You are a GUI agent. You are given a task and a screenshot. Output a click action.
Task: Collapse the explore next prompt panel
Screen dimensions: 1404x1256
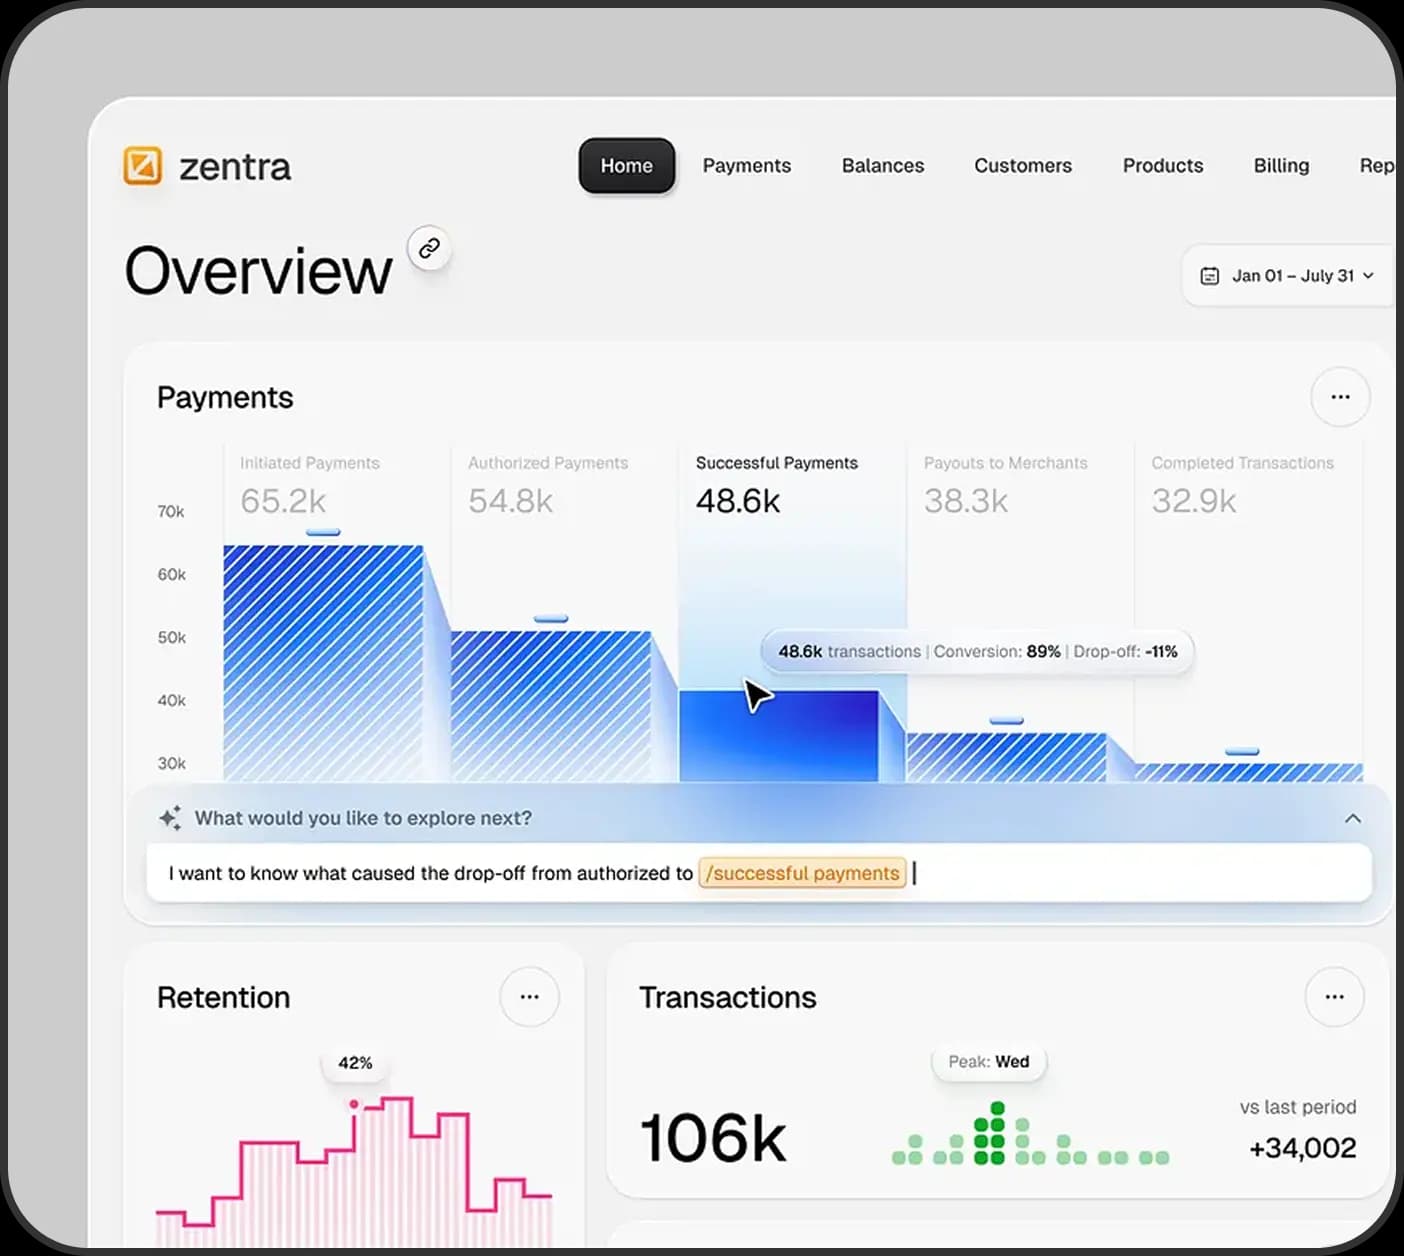point(1353,818)
